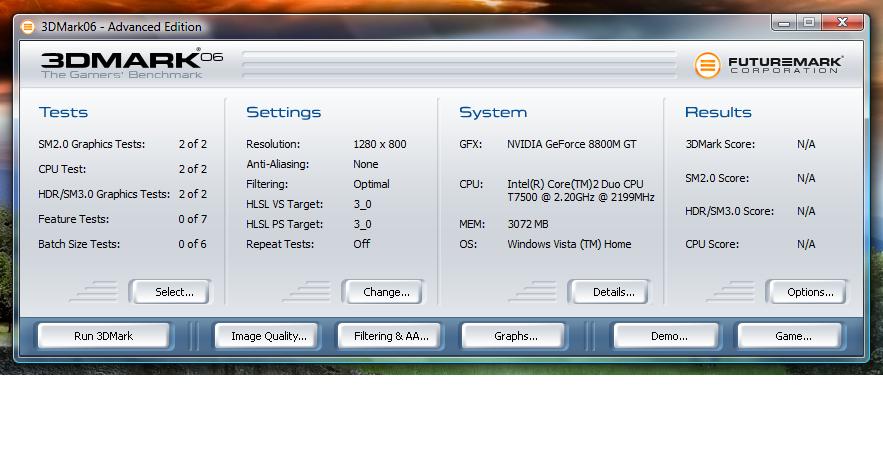The image size is (883, 450).
Task: Click the Filtering 'Optimal' value
Action: point(371,184)
